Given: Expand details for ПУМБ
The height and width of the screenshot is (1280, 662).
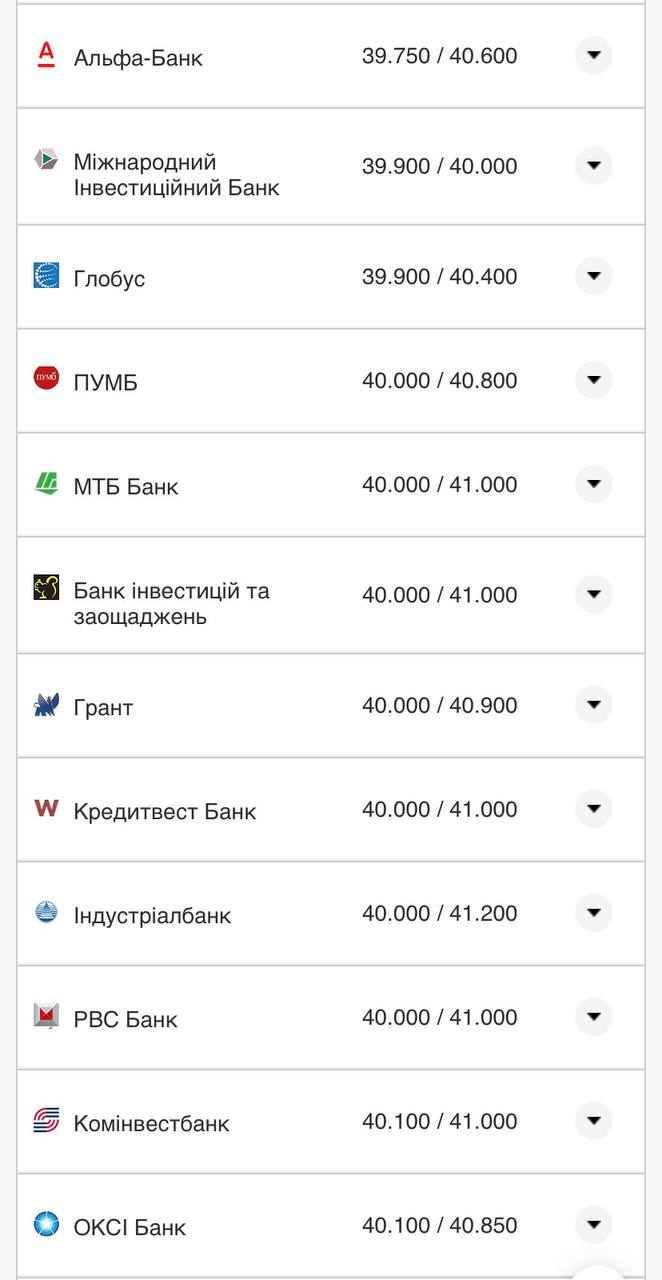Looking at the screenshot, I should pos(594,380).
